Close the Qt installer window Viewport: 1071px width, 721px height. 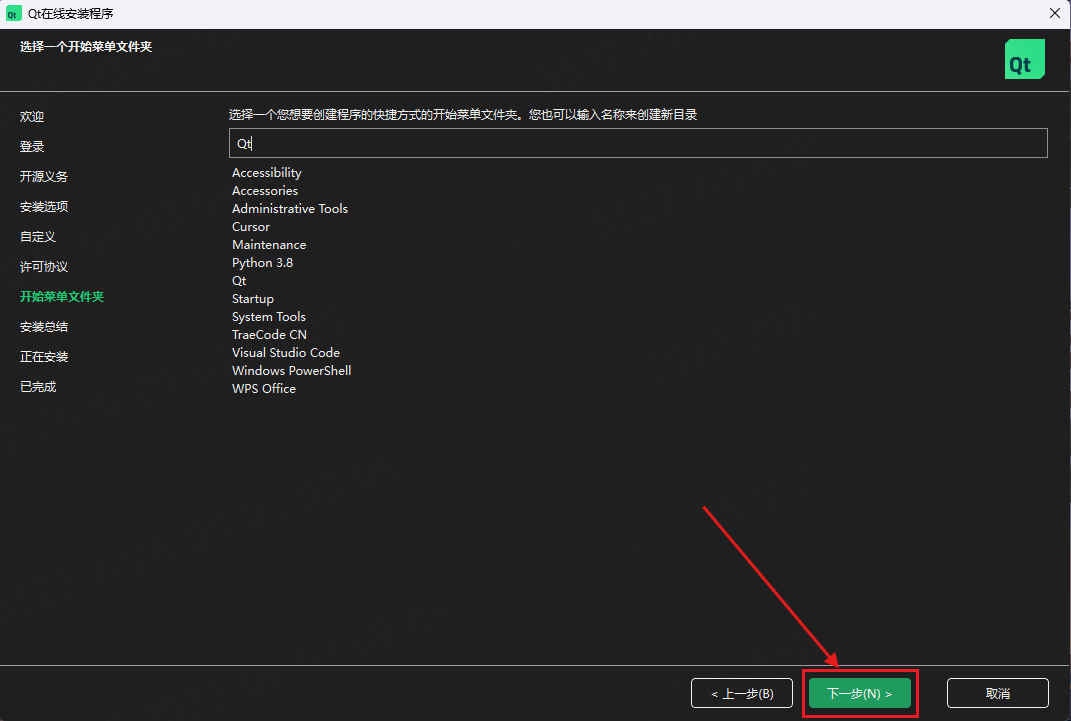click(1055, 14)
